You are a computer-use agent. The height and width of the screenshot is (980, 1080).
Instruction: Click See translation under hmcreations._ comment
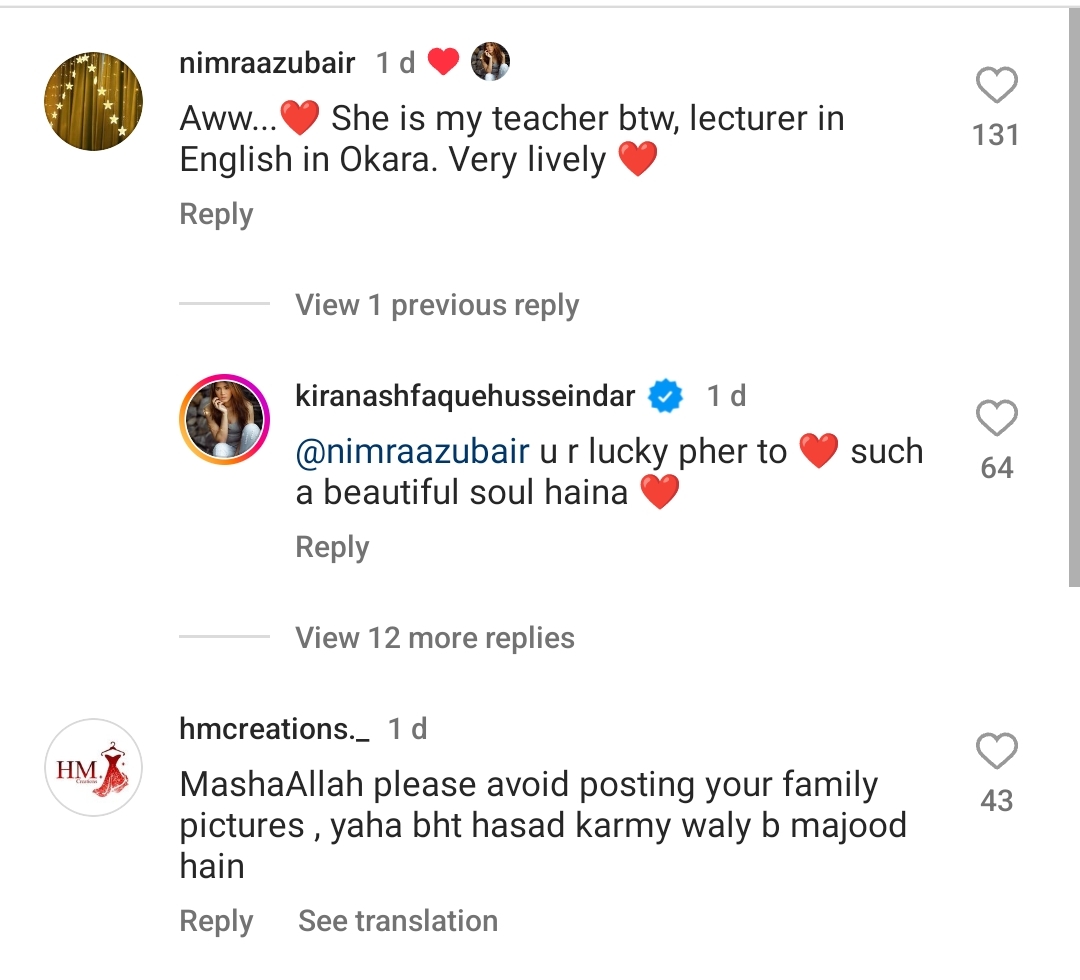click(397, 921)
